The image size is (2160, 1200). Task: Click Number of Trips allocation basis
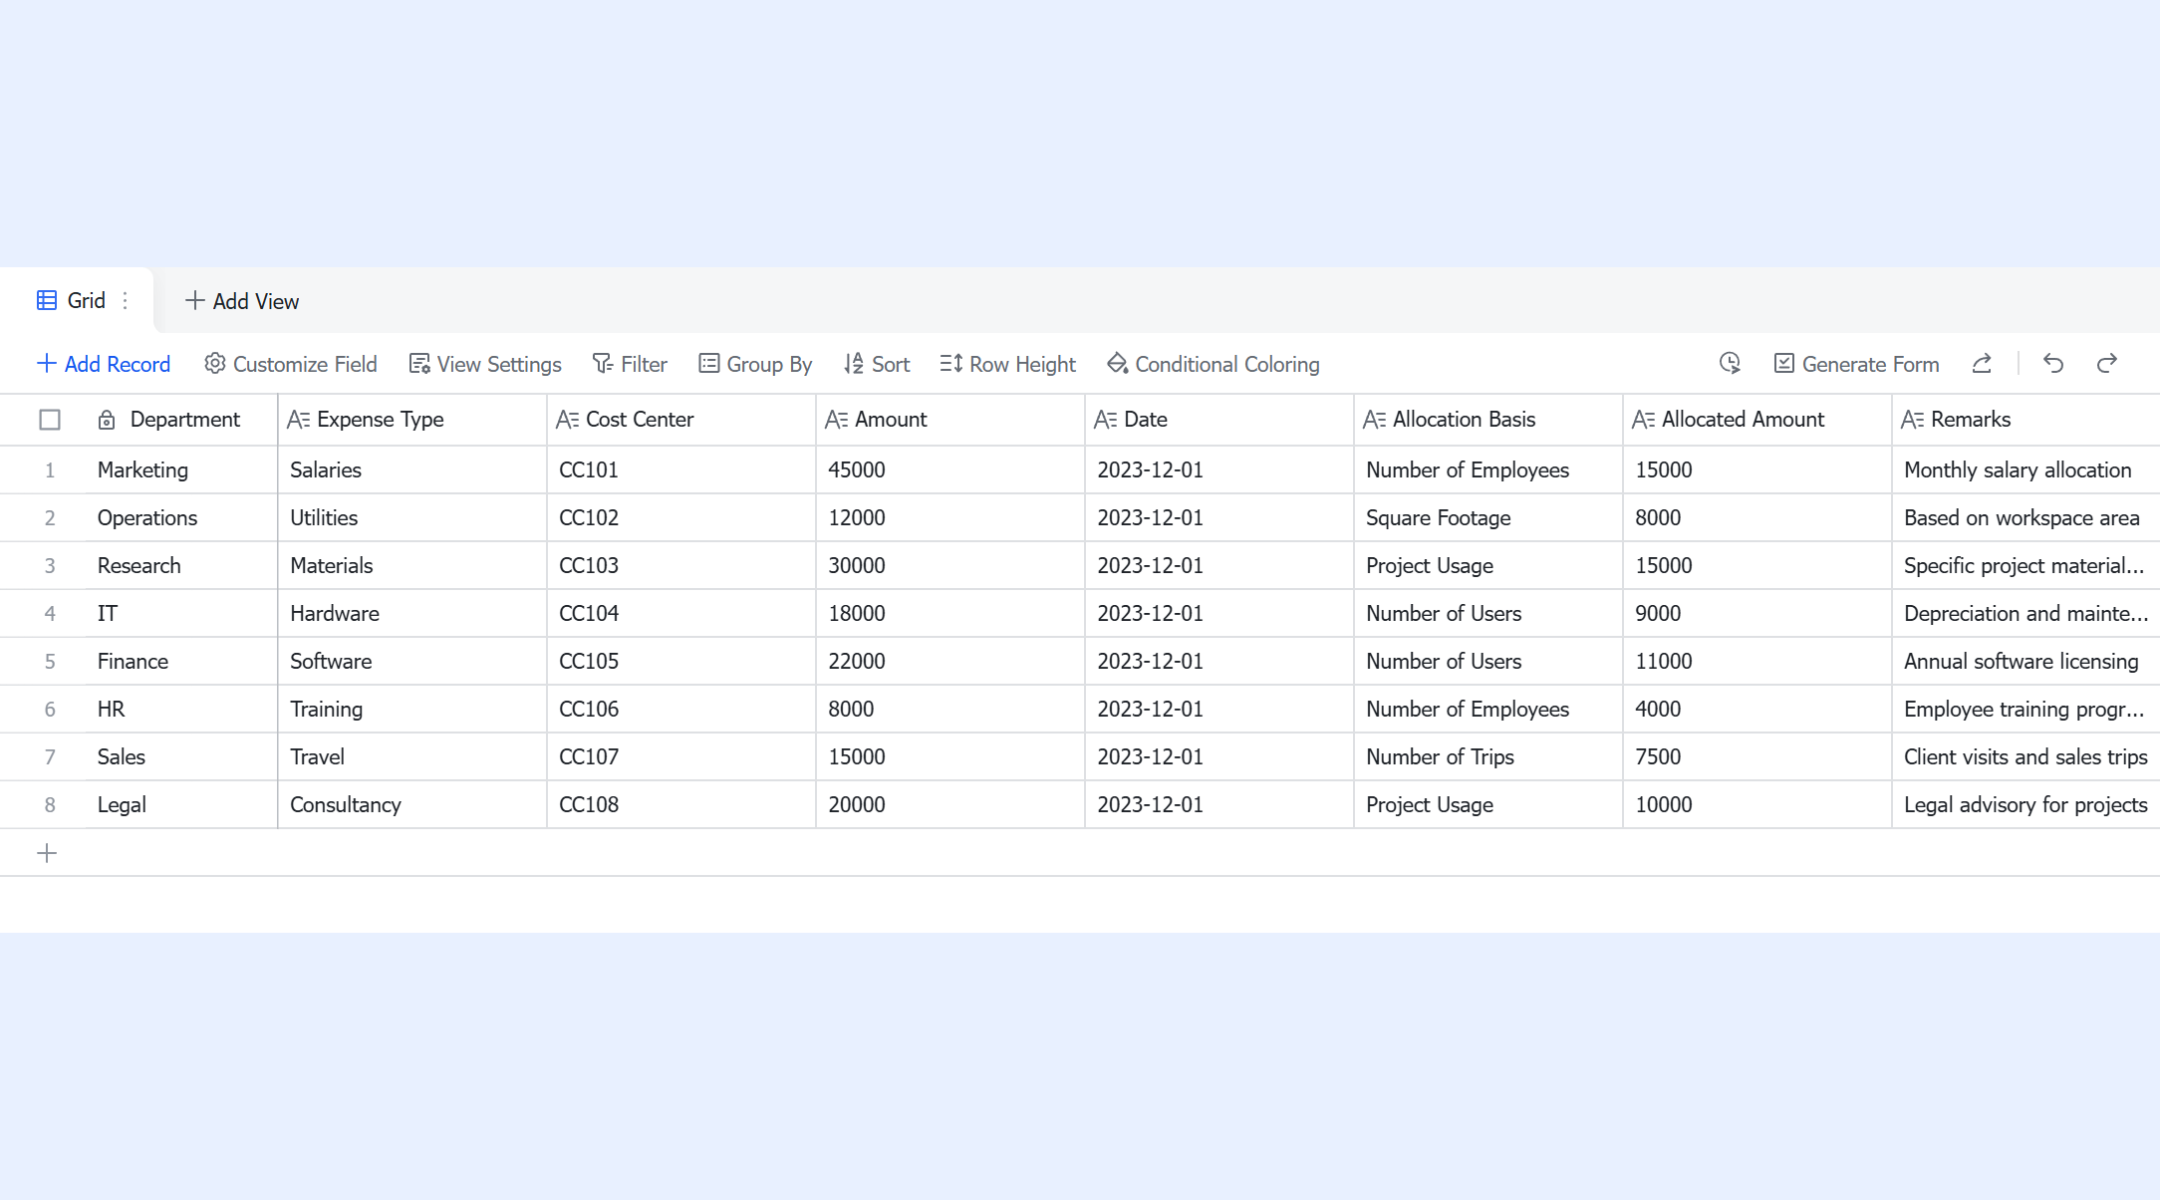(1488, 757)
